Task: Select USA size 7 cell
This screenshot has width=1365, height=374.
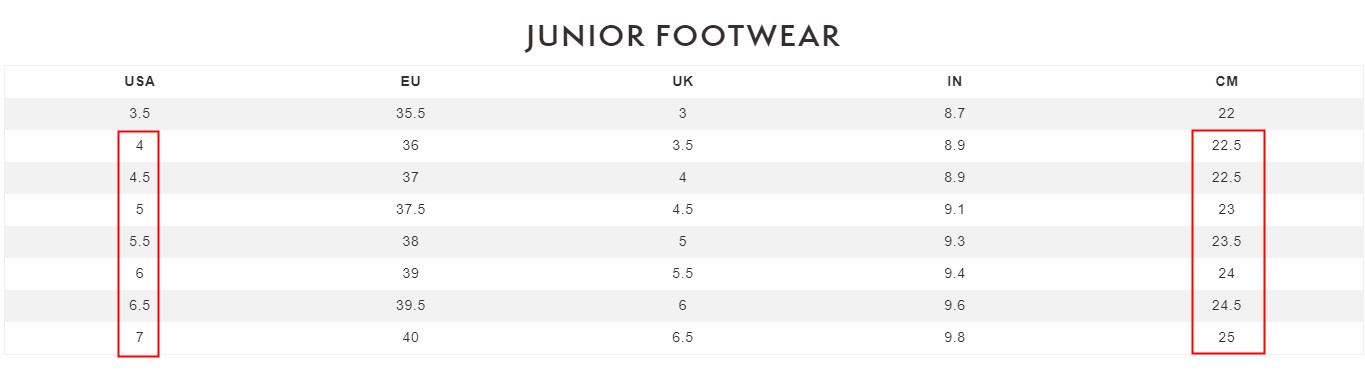Action: tap(139, 337)
